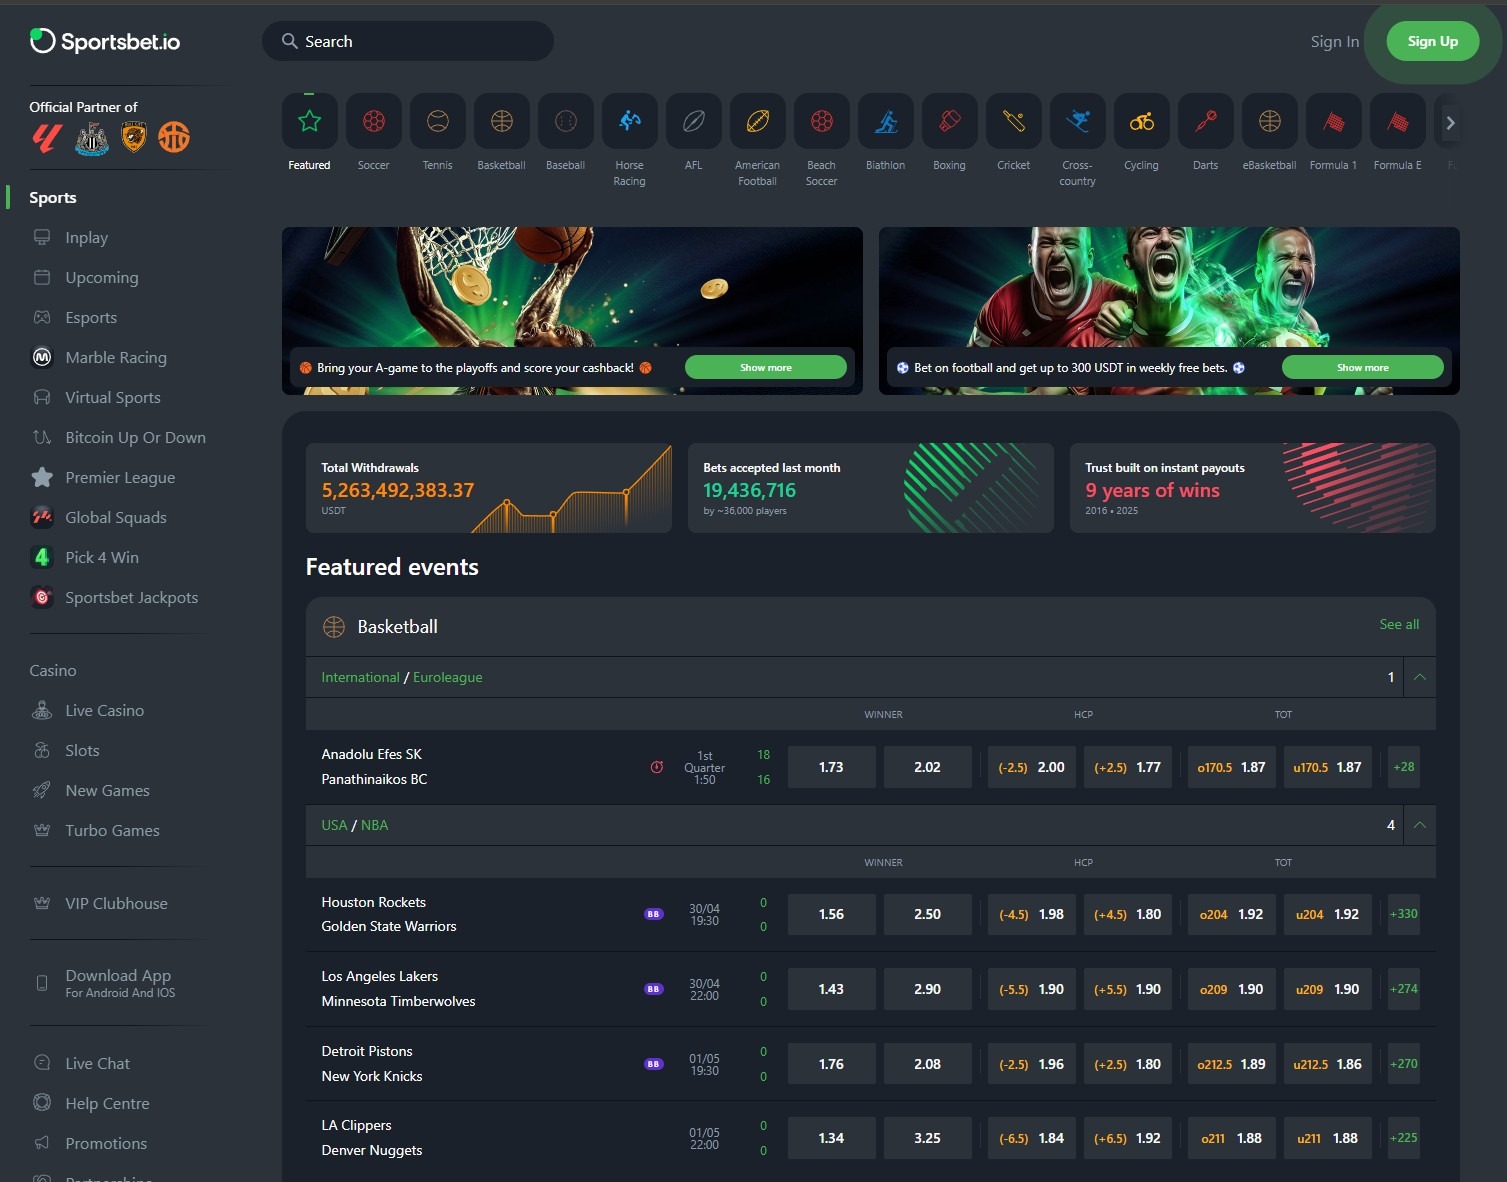
Task: Open Live Casino in sidebar
Action: (x=104, y=711)
